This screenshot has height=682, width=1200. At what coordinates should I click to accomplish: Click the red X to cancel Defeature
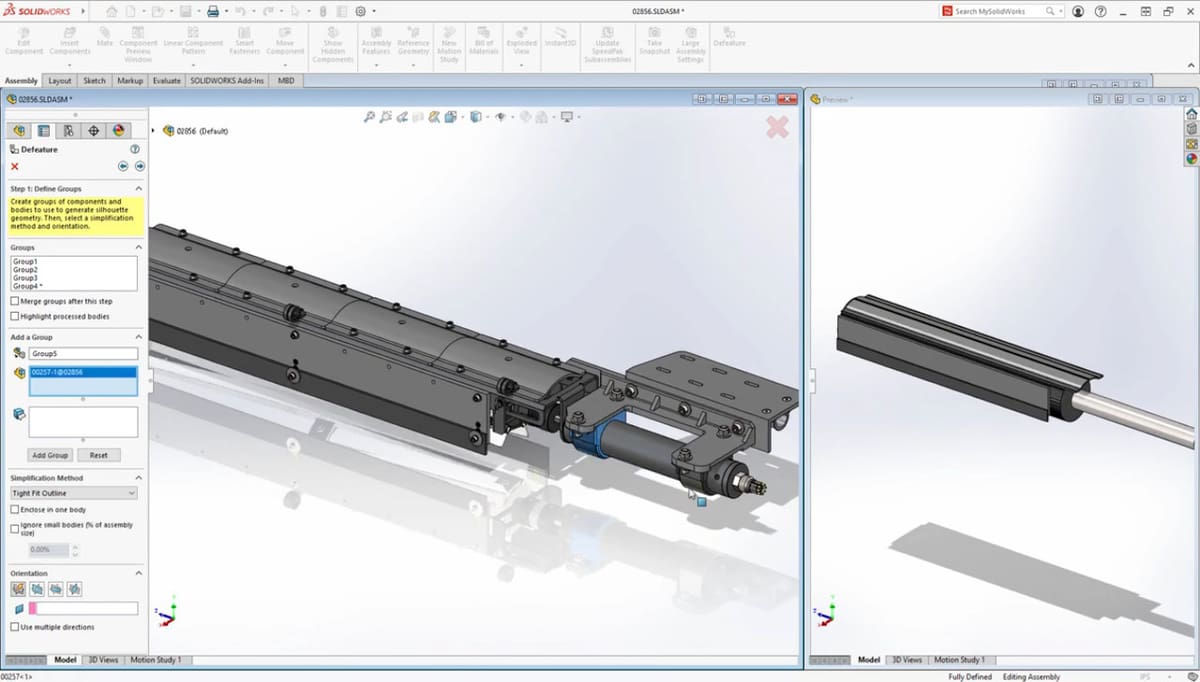pyautogui.click(x=15, y=166)
